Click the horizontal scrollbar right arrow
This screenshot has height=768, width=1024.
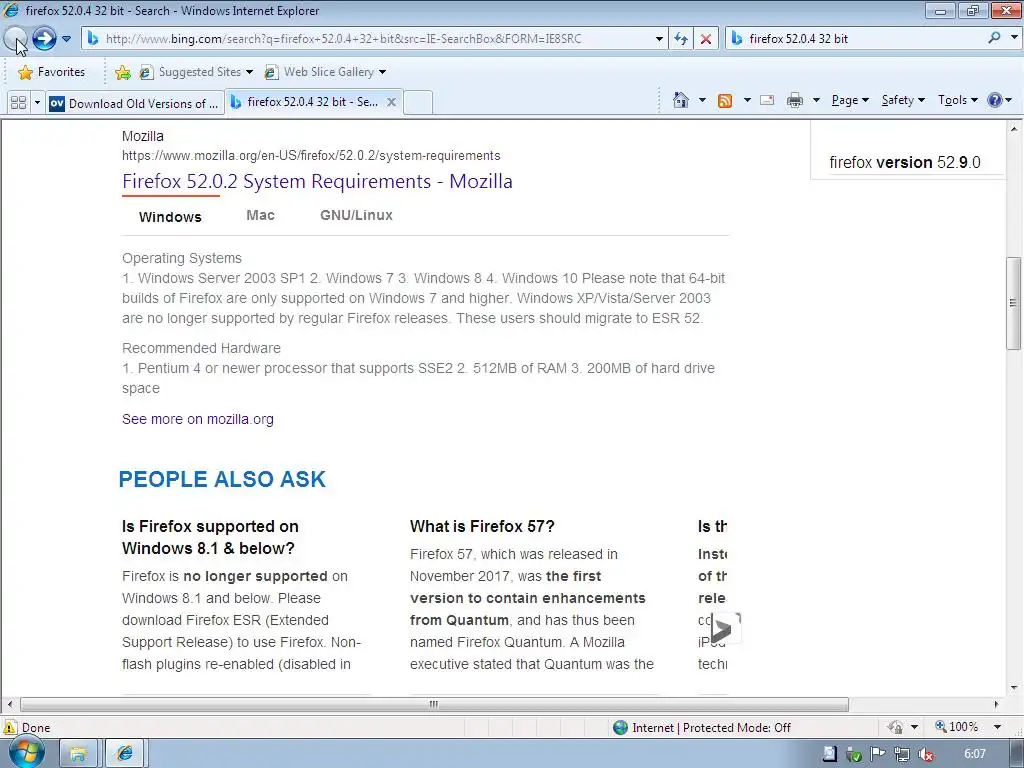point(997,705)
